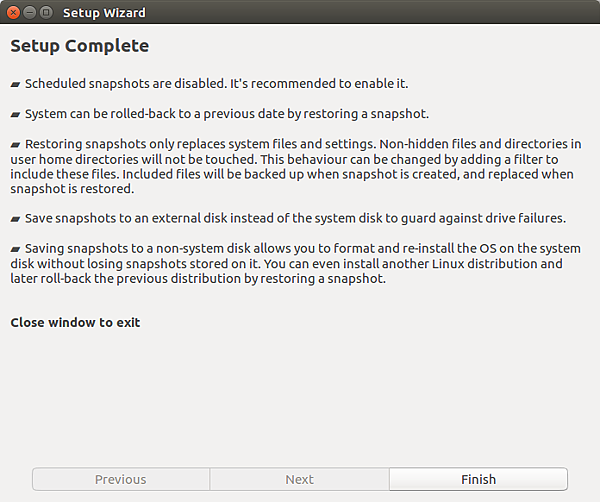Screen dimensions: 600x502
Task: Click the Setup Complete heading
Action: tap(80, 46)
